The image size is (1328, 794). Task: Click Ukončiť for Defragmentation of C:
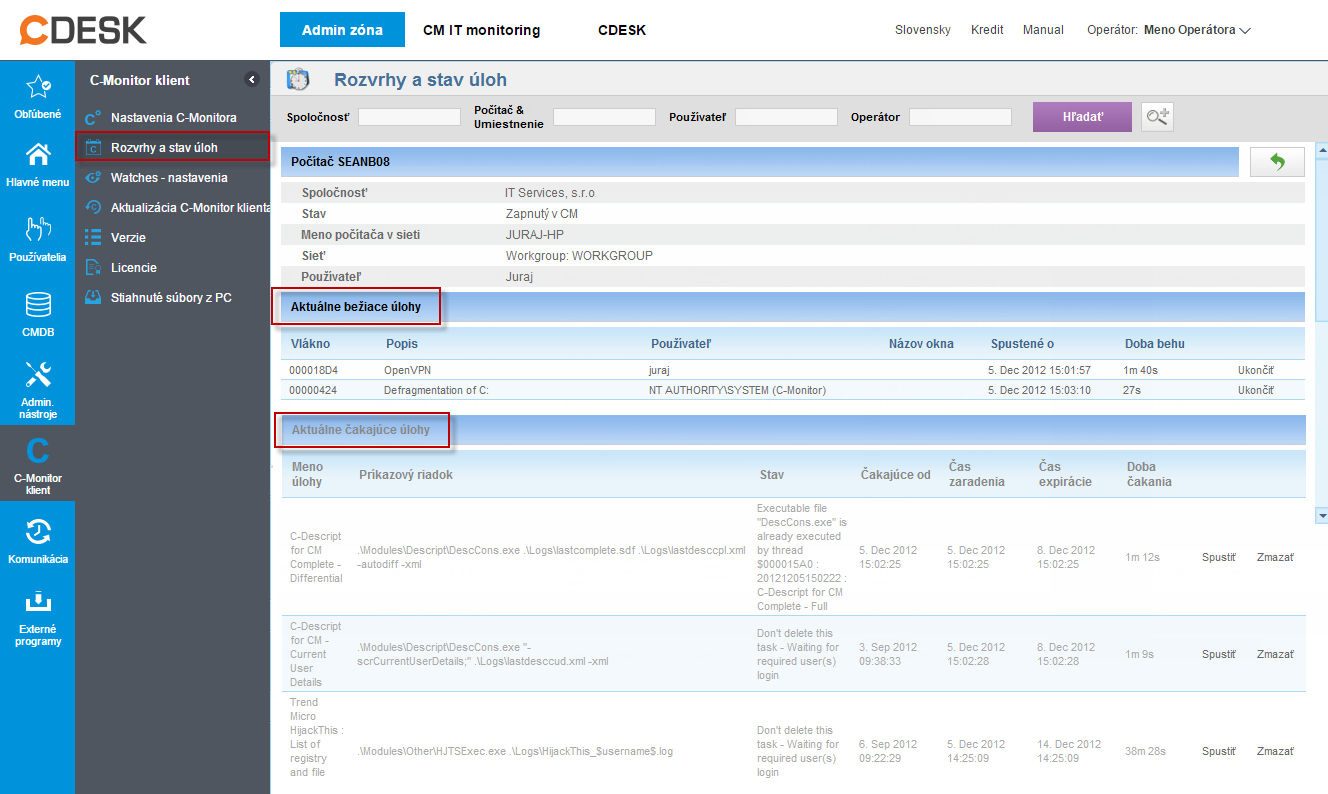pos(1256,390)
